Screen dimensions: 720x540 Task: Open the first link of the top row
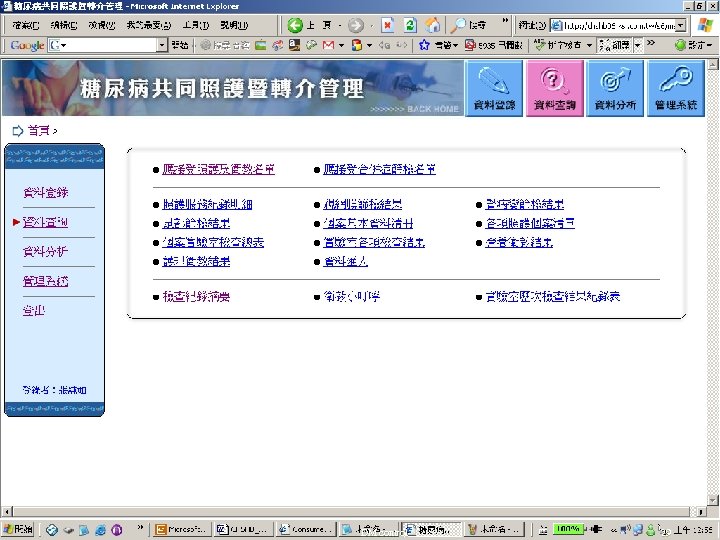pyautogui.click(x=218, y=169)
